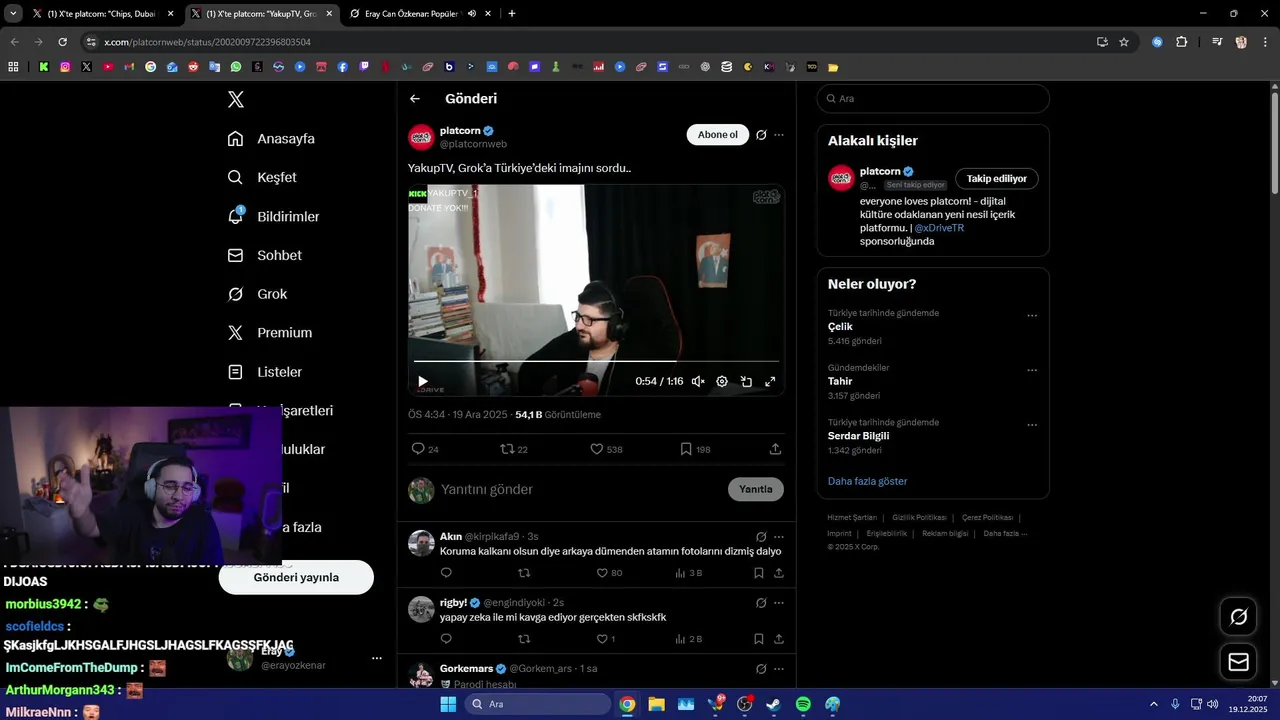Open Gizlilik Politikası footer link
This screenshot has height=720, width=1280.
click(x=919, y=517)
